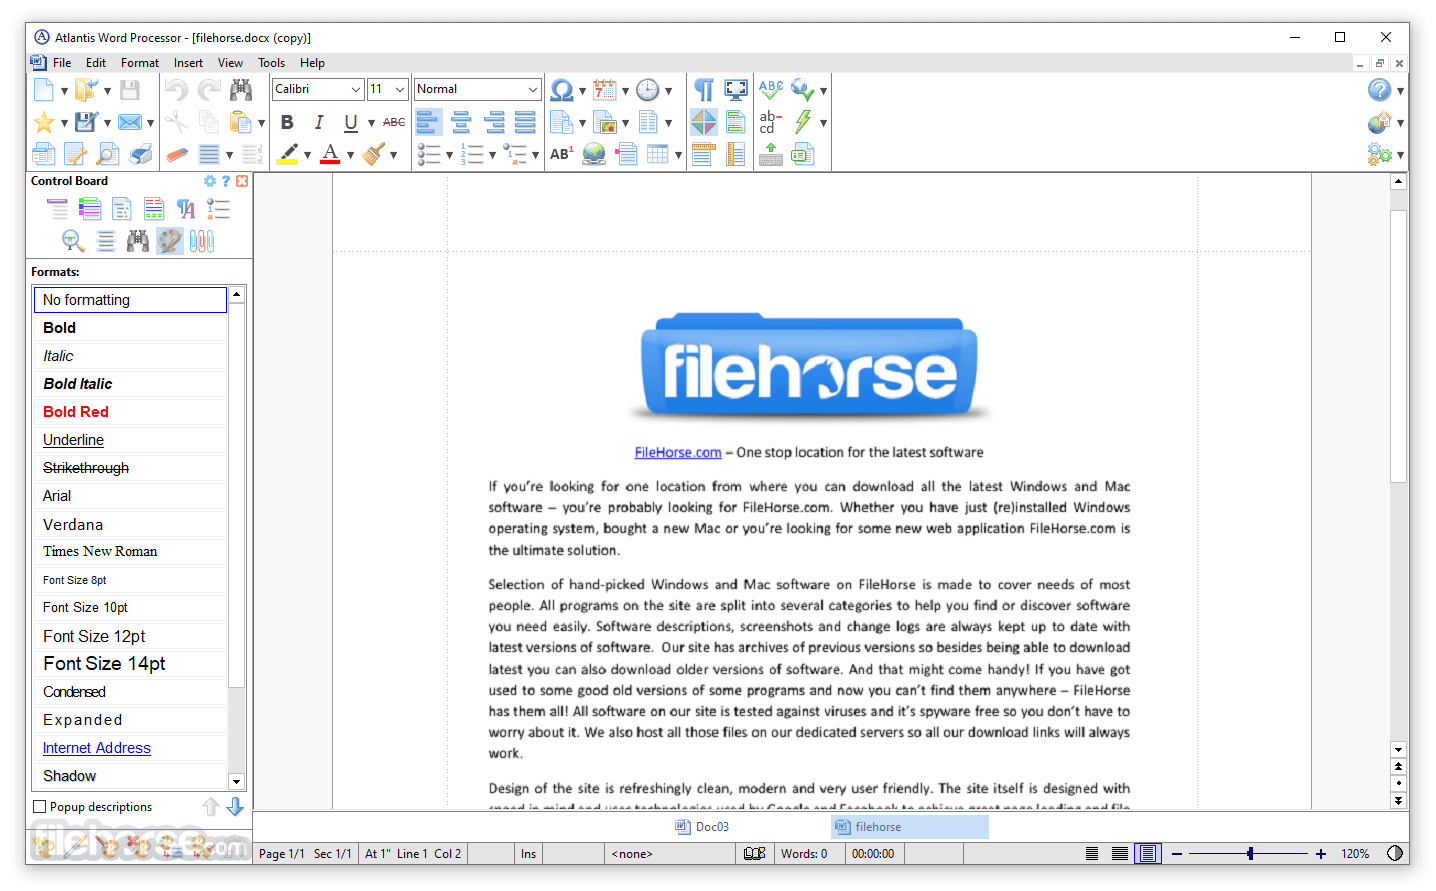Click the Control Board magnifier search icon
1436x891 pixels.
(x=72, y=240)
